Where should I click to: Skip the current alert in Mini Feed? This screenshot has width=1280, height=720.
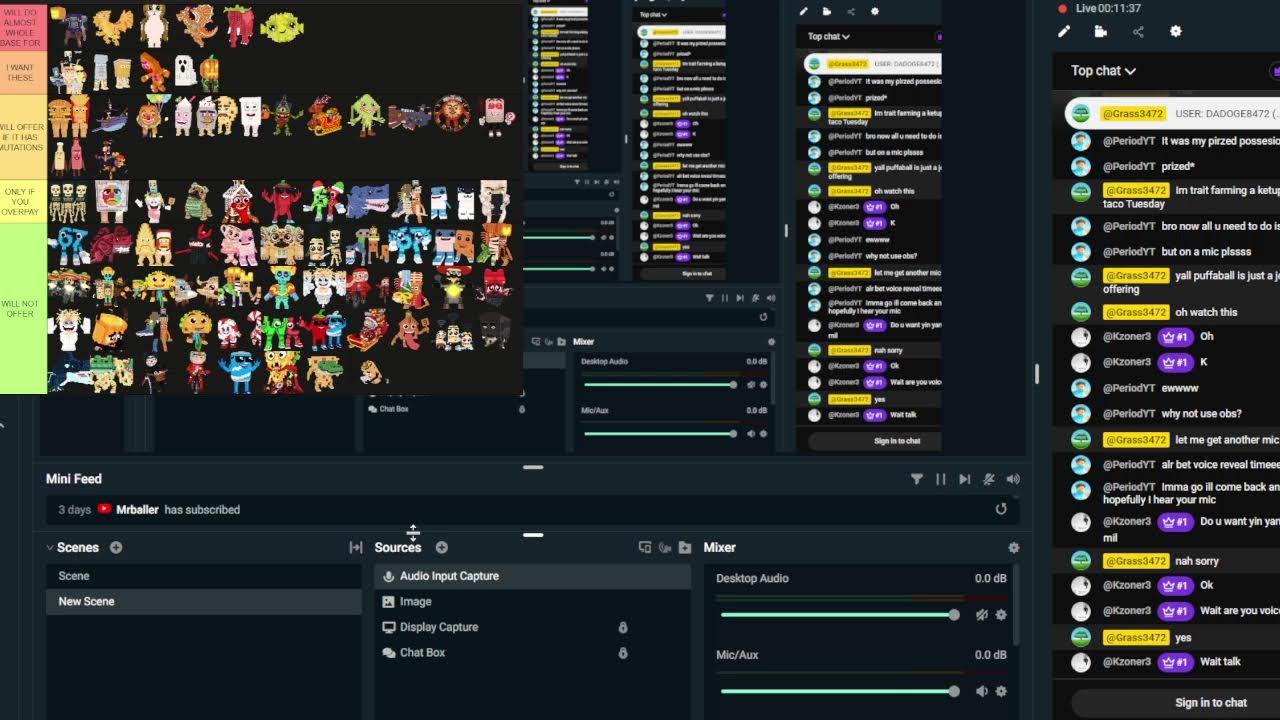coord(965,479)
